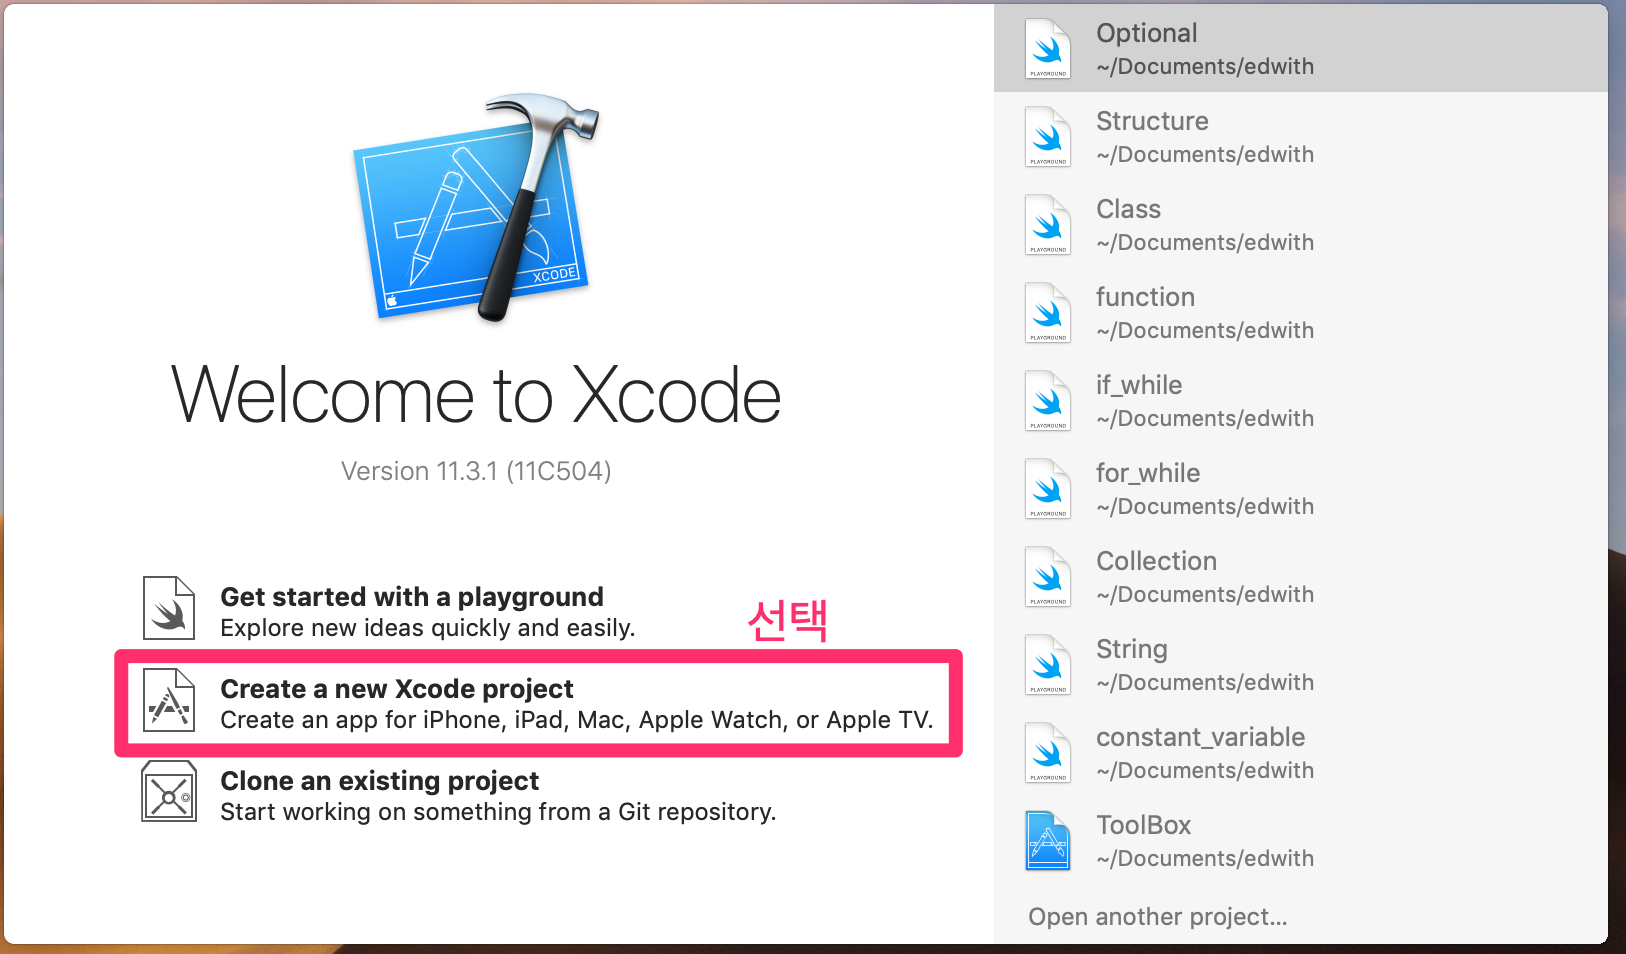Click the path under the Optional entry
This screenshot has height=954, width=1626.
(x=1205, y=66)
